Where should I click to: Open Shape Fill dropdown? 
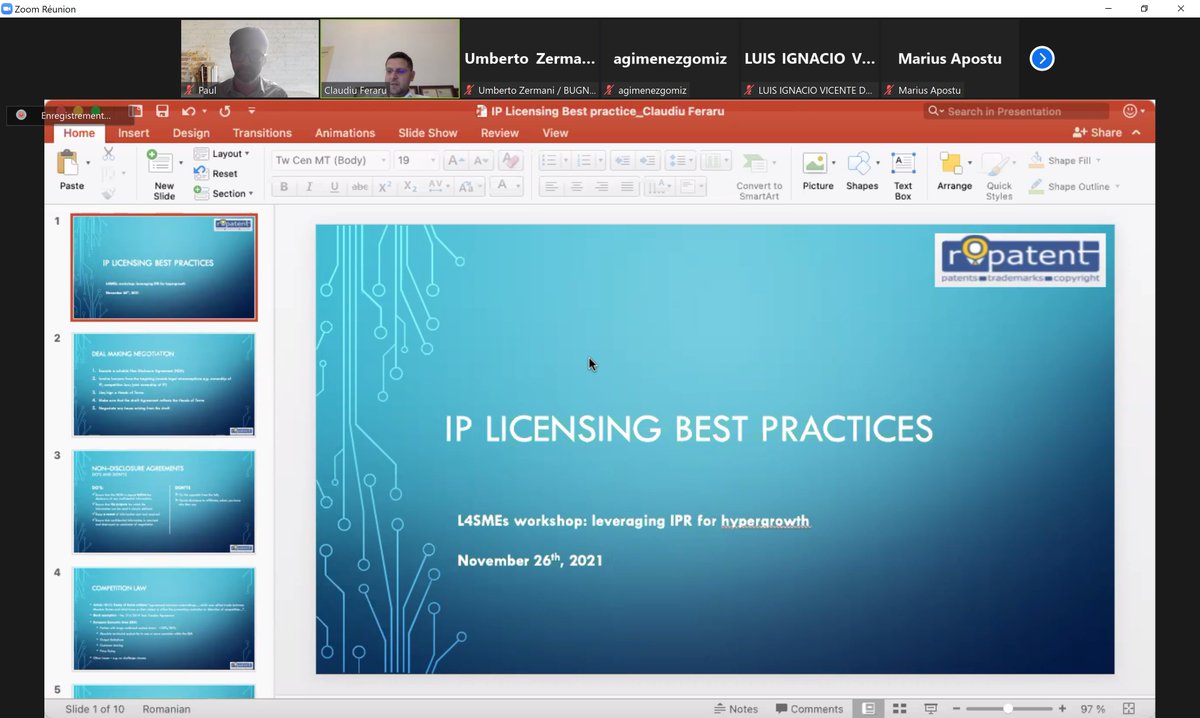click(x=1097, y=160)
